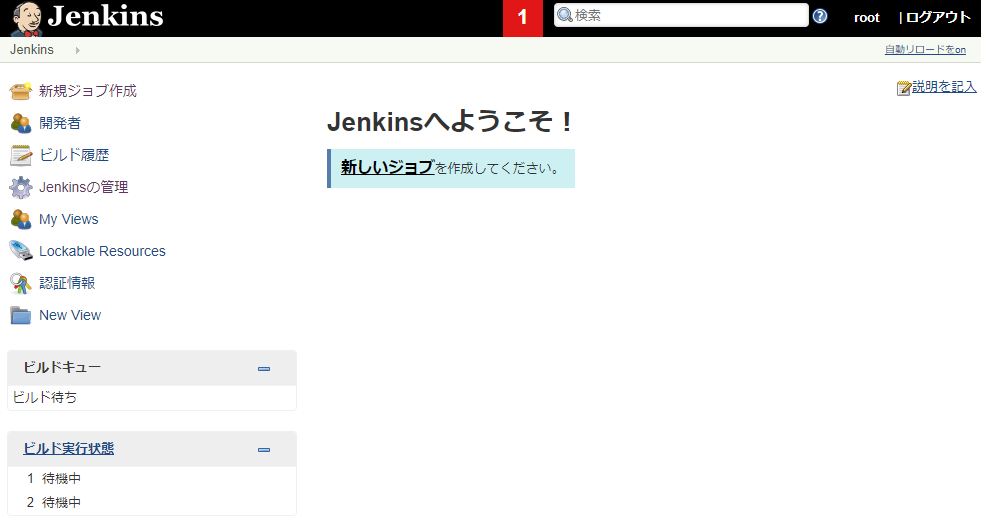Image resolution: width=981 pixels, height=528 pixels.
Task: Click the ビルド待ち queue status text
Action: click(45, 397)
